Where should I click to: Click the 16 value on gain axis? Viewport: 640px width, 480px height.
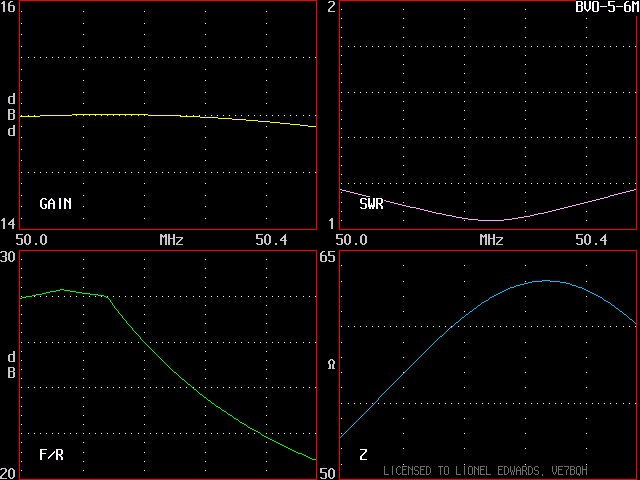(x=8, y=8)
